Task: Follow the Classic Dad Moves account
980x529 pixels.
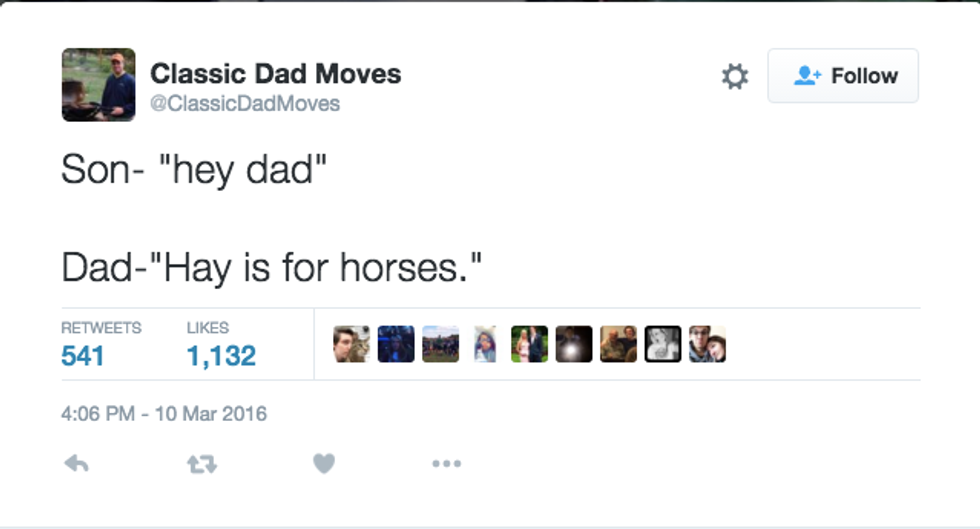Action: 843,76
